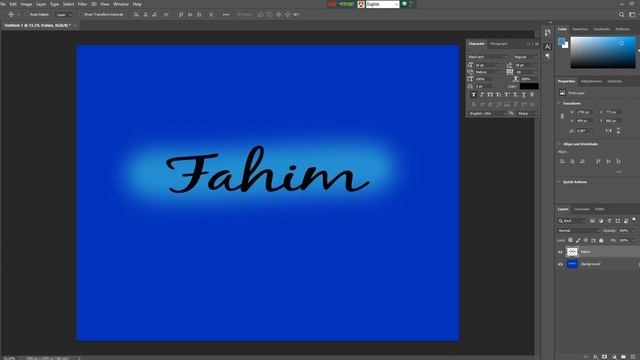Switch to the Paragraph tab

(498, 44)
